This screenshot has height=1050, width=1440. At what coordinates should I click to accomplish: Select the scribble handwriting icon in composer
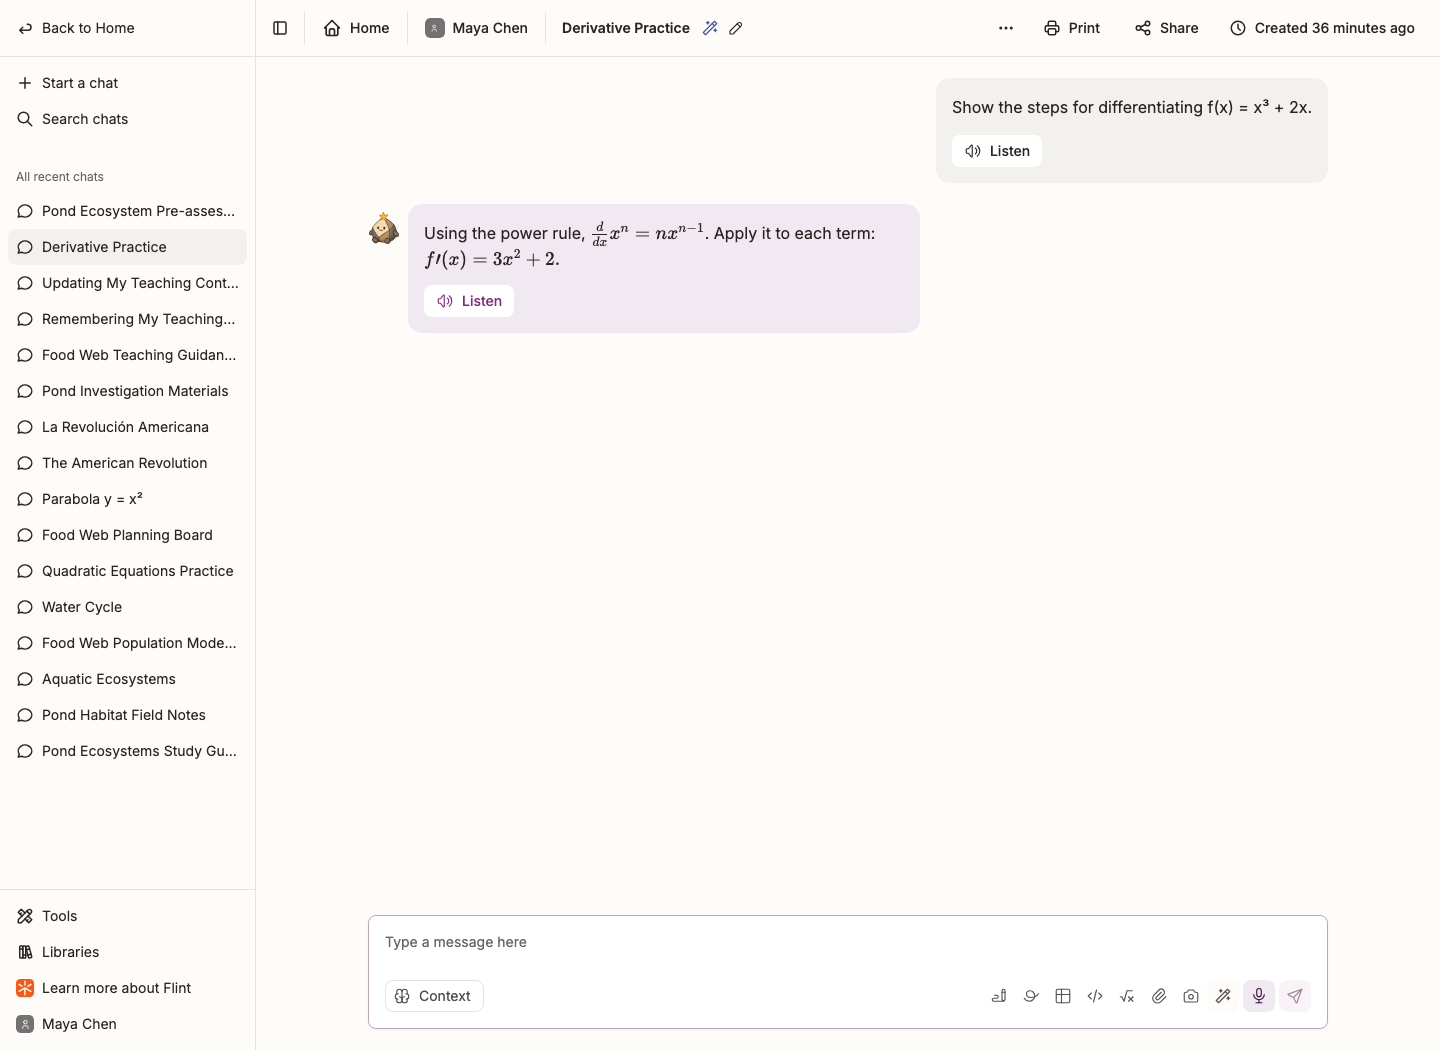pyautogui.click(x=1031, y=996)
